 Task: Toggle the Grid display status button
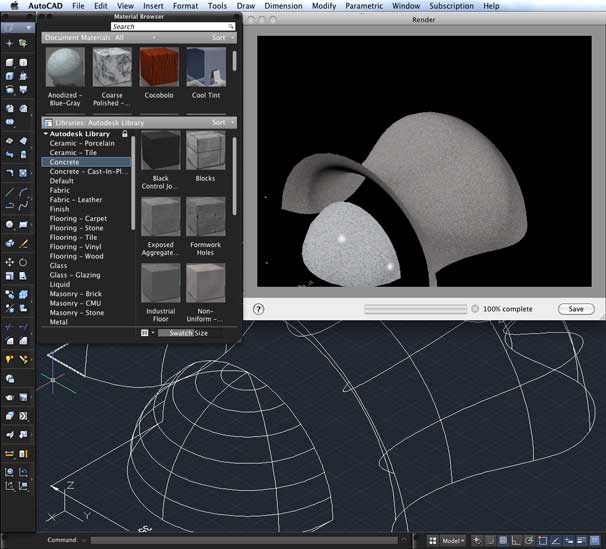[x=503, y=541]
